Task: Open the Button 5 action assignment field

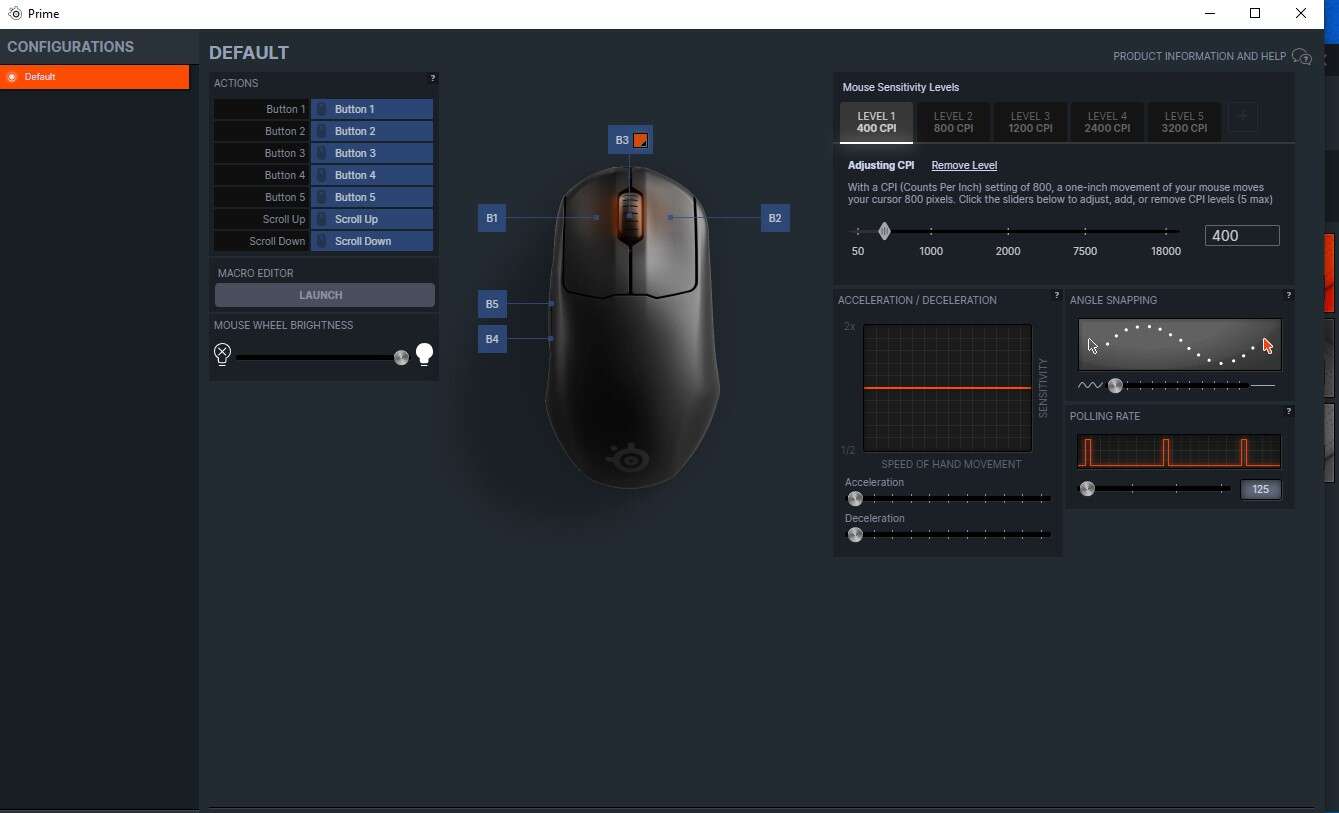Action: click(x=371, y=197)
